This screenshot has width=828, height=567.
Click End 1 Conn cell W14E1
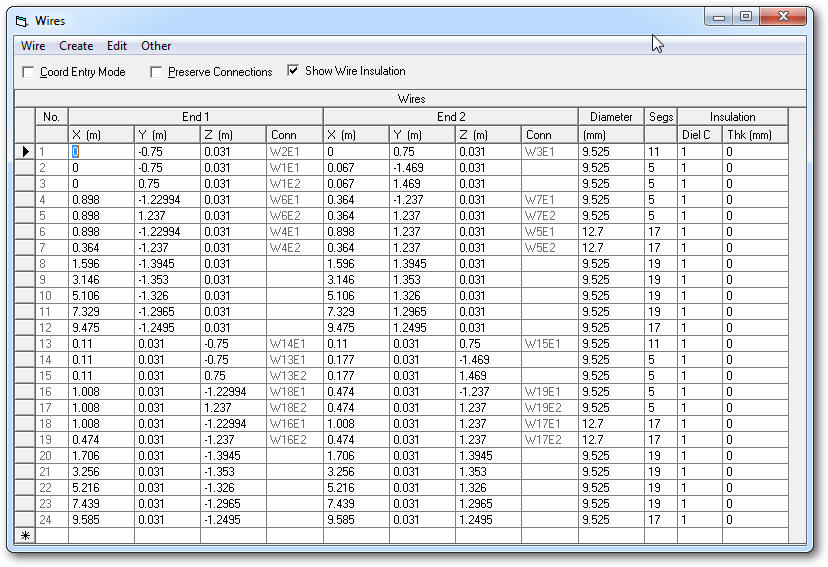coord(295,344)
